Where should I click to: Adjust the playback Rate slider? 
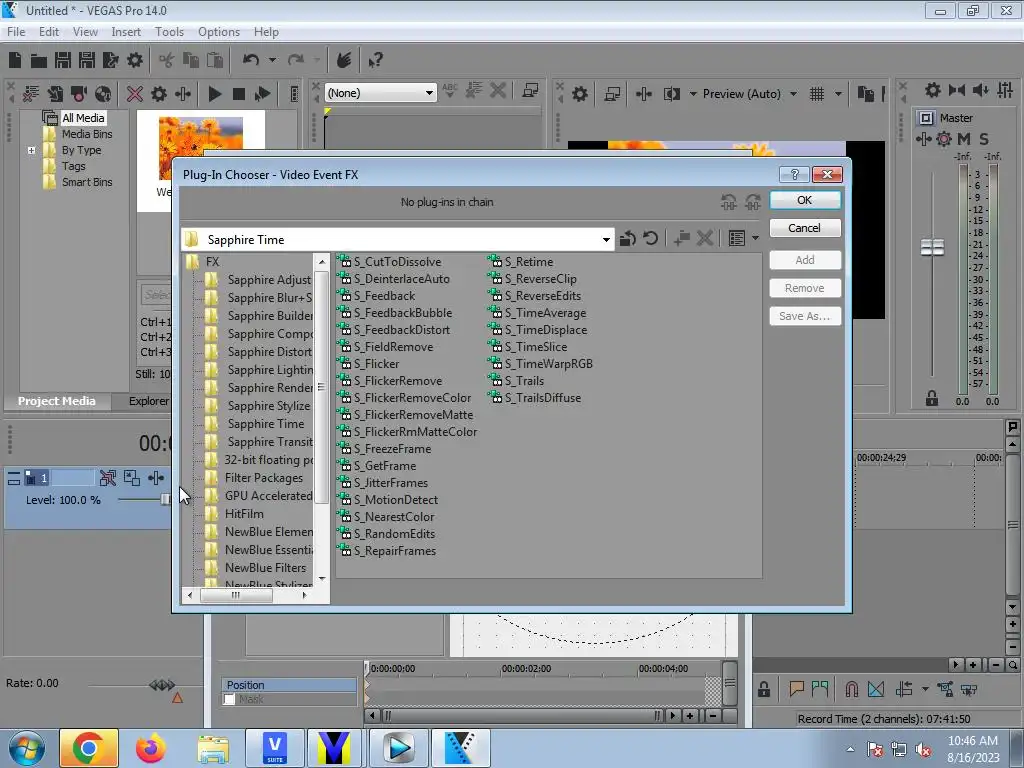coord(162,685)
